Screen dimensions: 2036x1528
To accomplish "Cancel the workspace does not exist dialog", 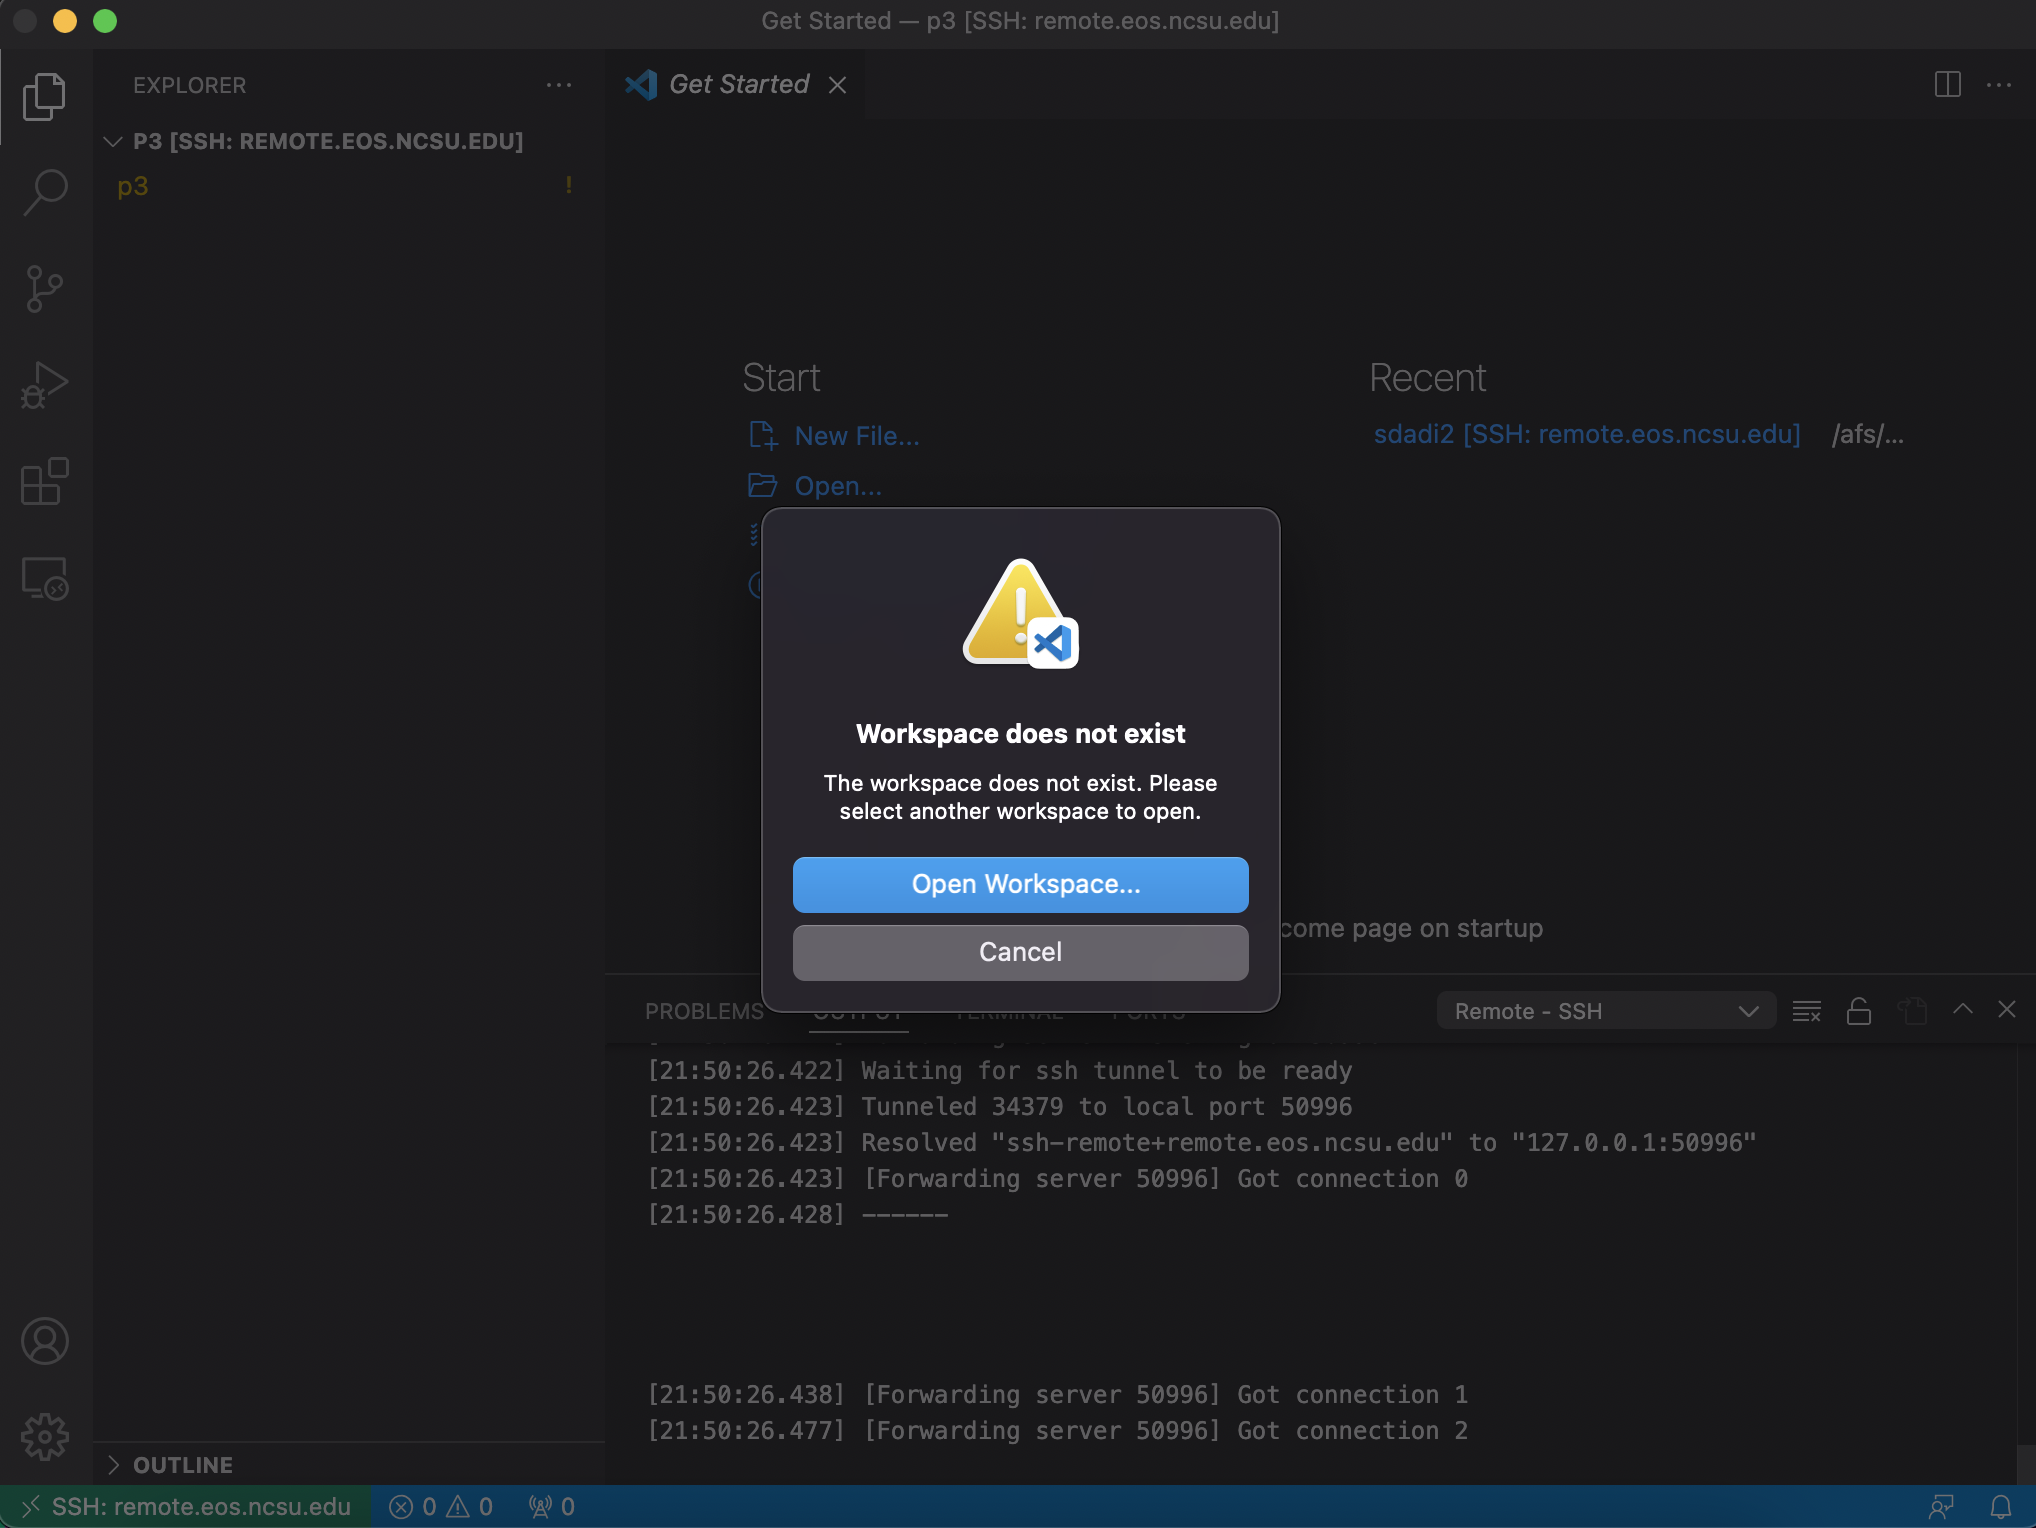I will click(1020, 952).
